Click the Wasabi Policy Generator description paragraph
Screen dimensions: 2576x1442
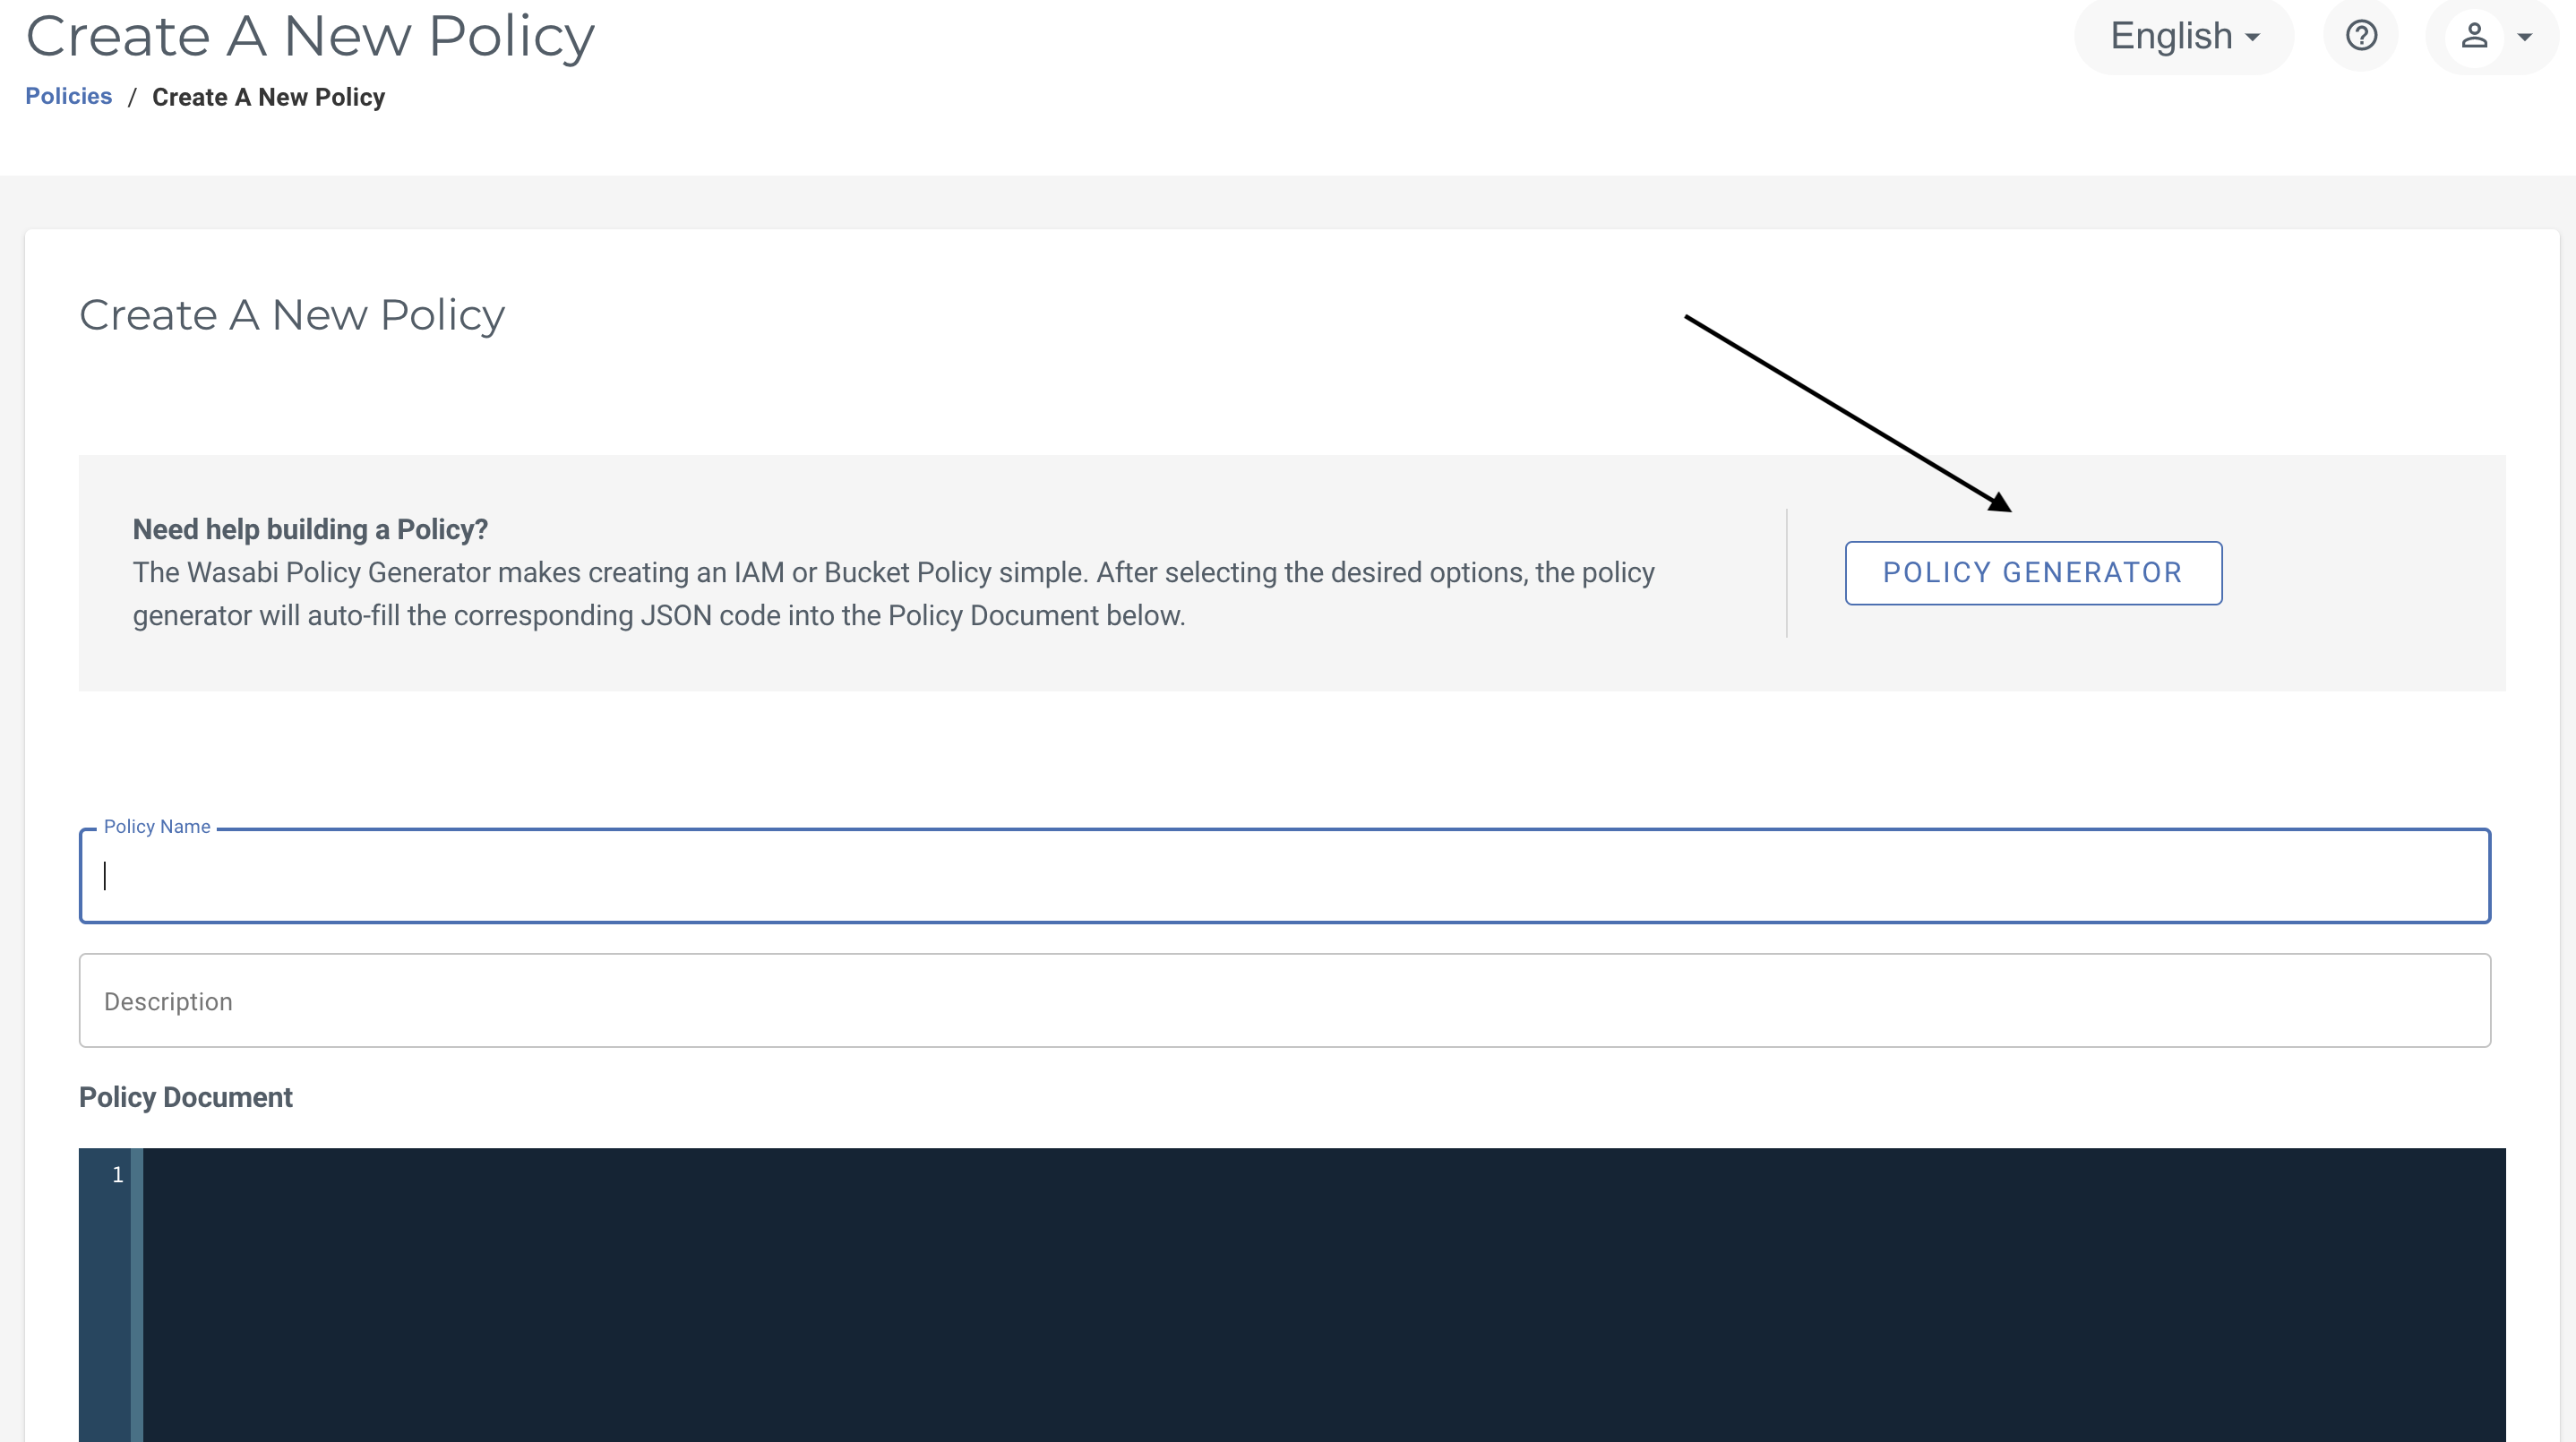(x=893, y=594)
